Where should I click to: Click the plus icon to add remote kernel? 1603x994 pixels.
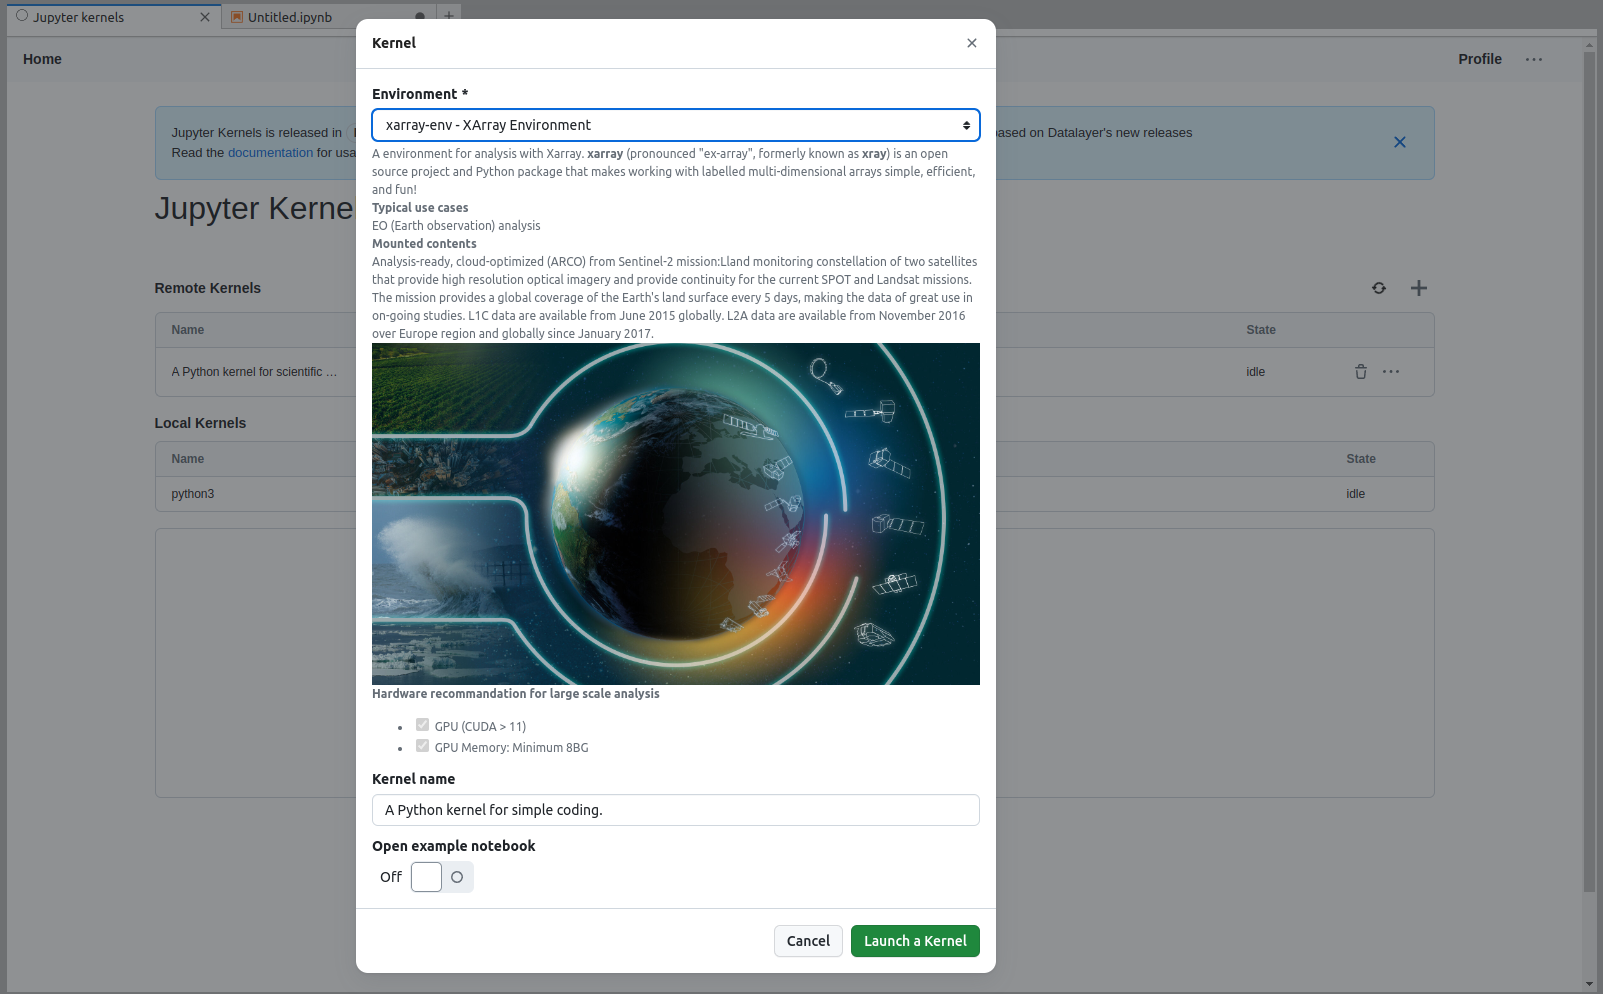click(x=1419, y=288)
